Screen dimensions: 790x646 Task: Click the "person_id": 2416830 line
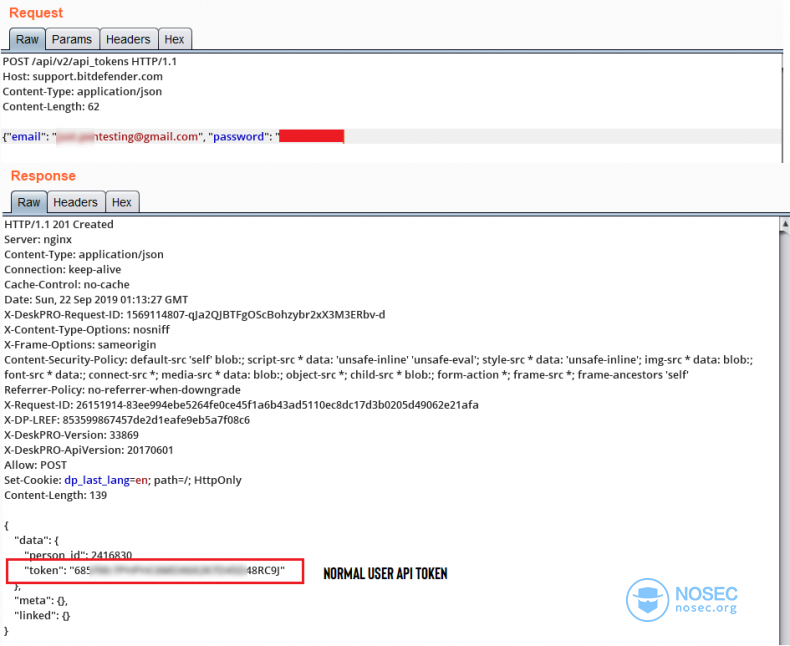tap(78, 555)
